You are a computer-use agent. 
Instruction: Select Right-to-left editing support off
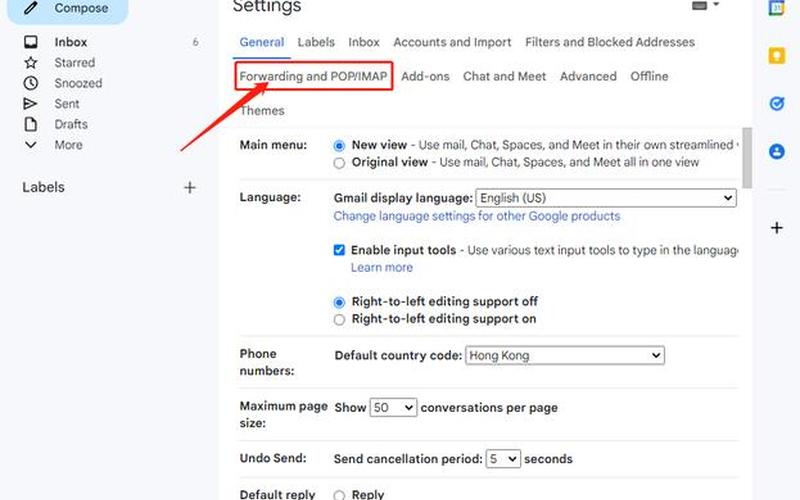(339, 302)
